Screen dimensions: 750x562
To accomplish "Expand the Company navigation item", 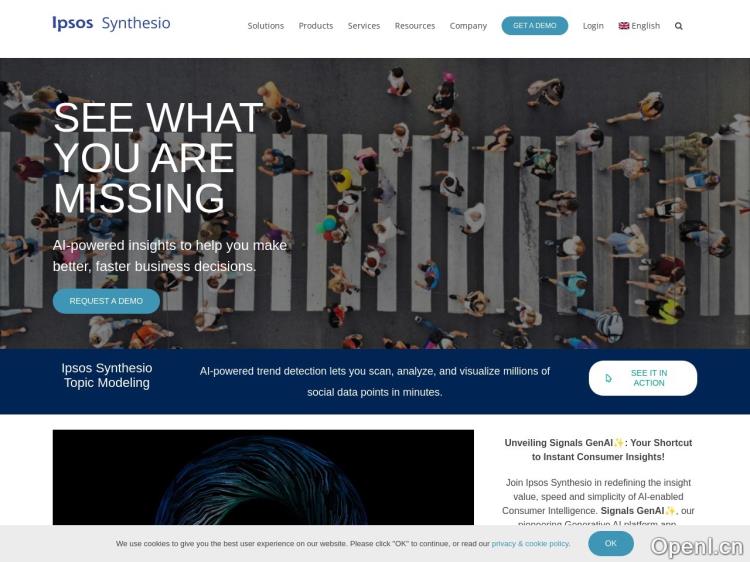I will [x=468, y=26].
